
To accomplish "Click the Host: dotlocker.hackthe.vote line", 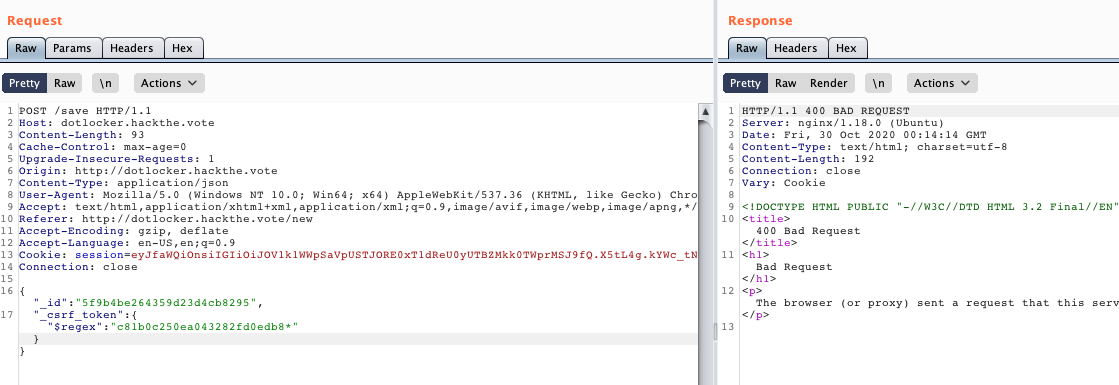I will pyautogui.click(x=116, y=123).
